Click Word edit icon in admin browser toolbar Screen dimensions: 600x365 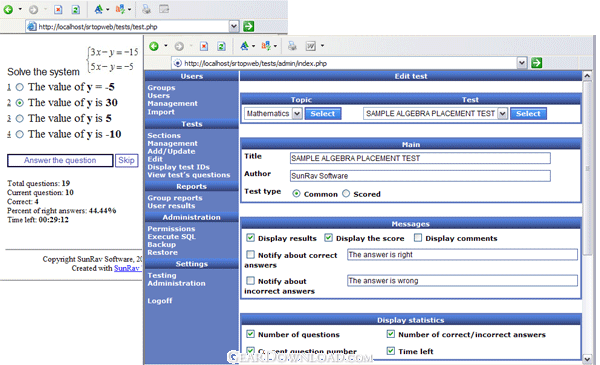(310, 46)
